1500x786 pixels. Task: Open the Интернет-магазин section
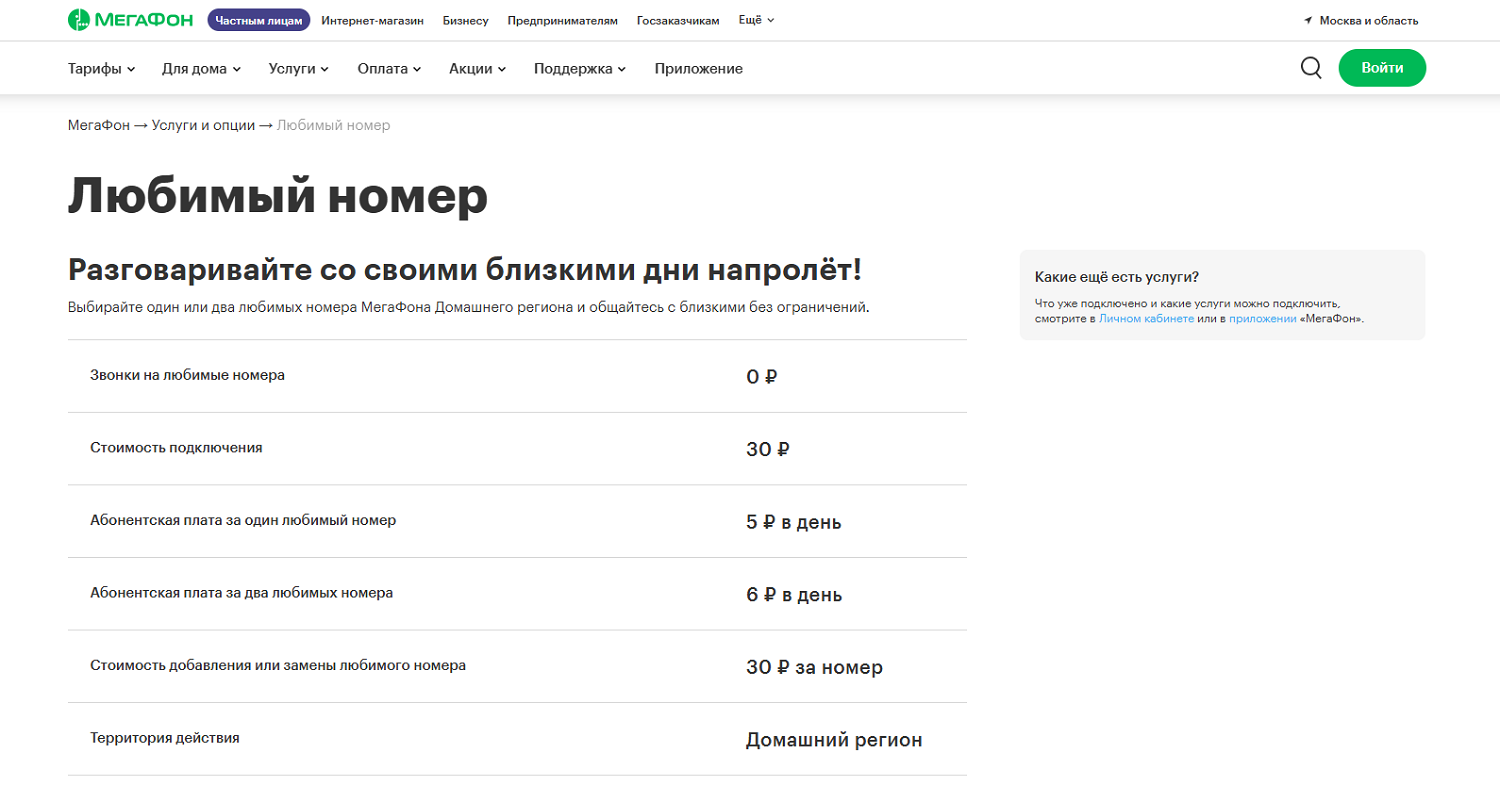(x=373, y=20)
